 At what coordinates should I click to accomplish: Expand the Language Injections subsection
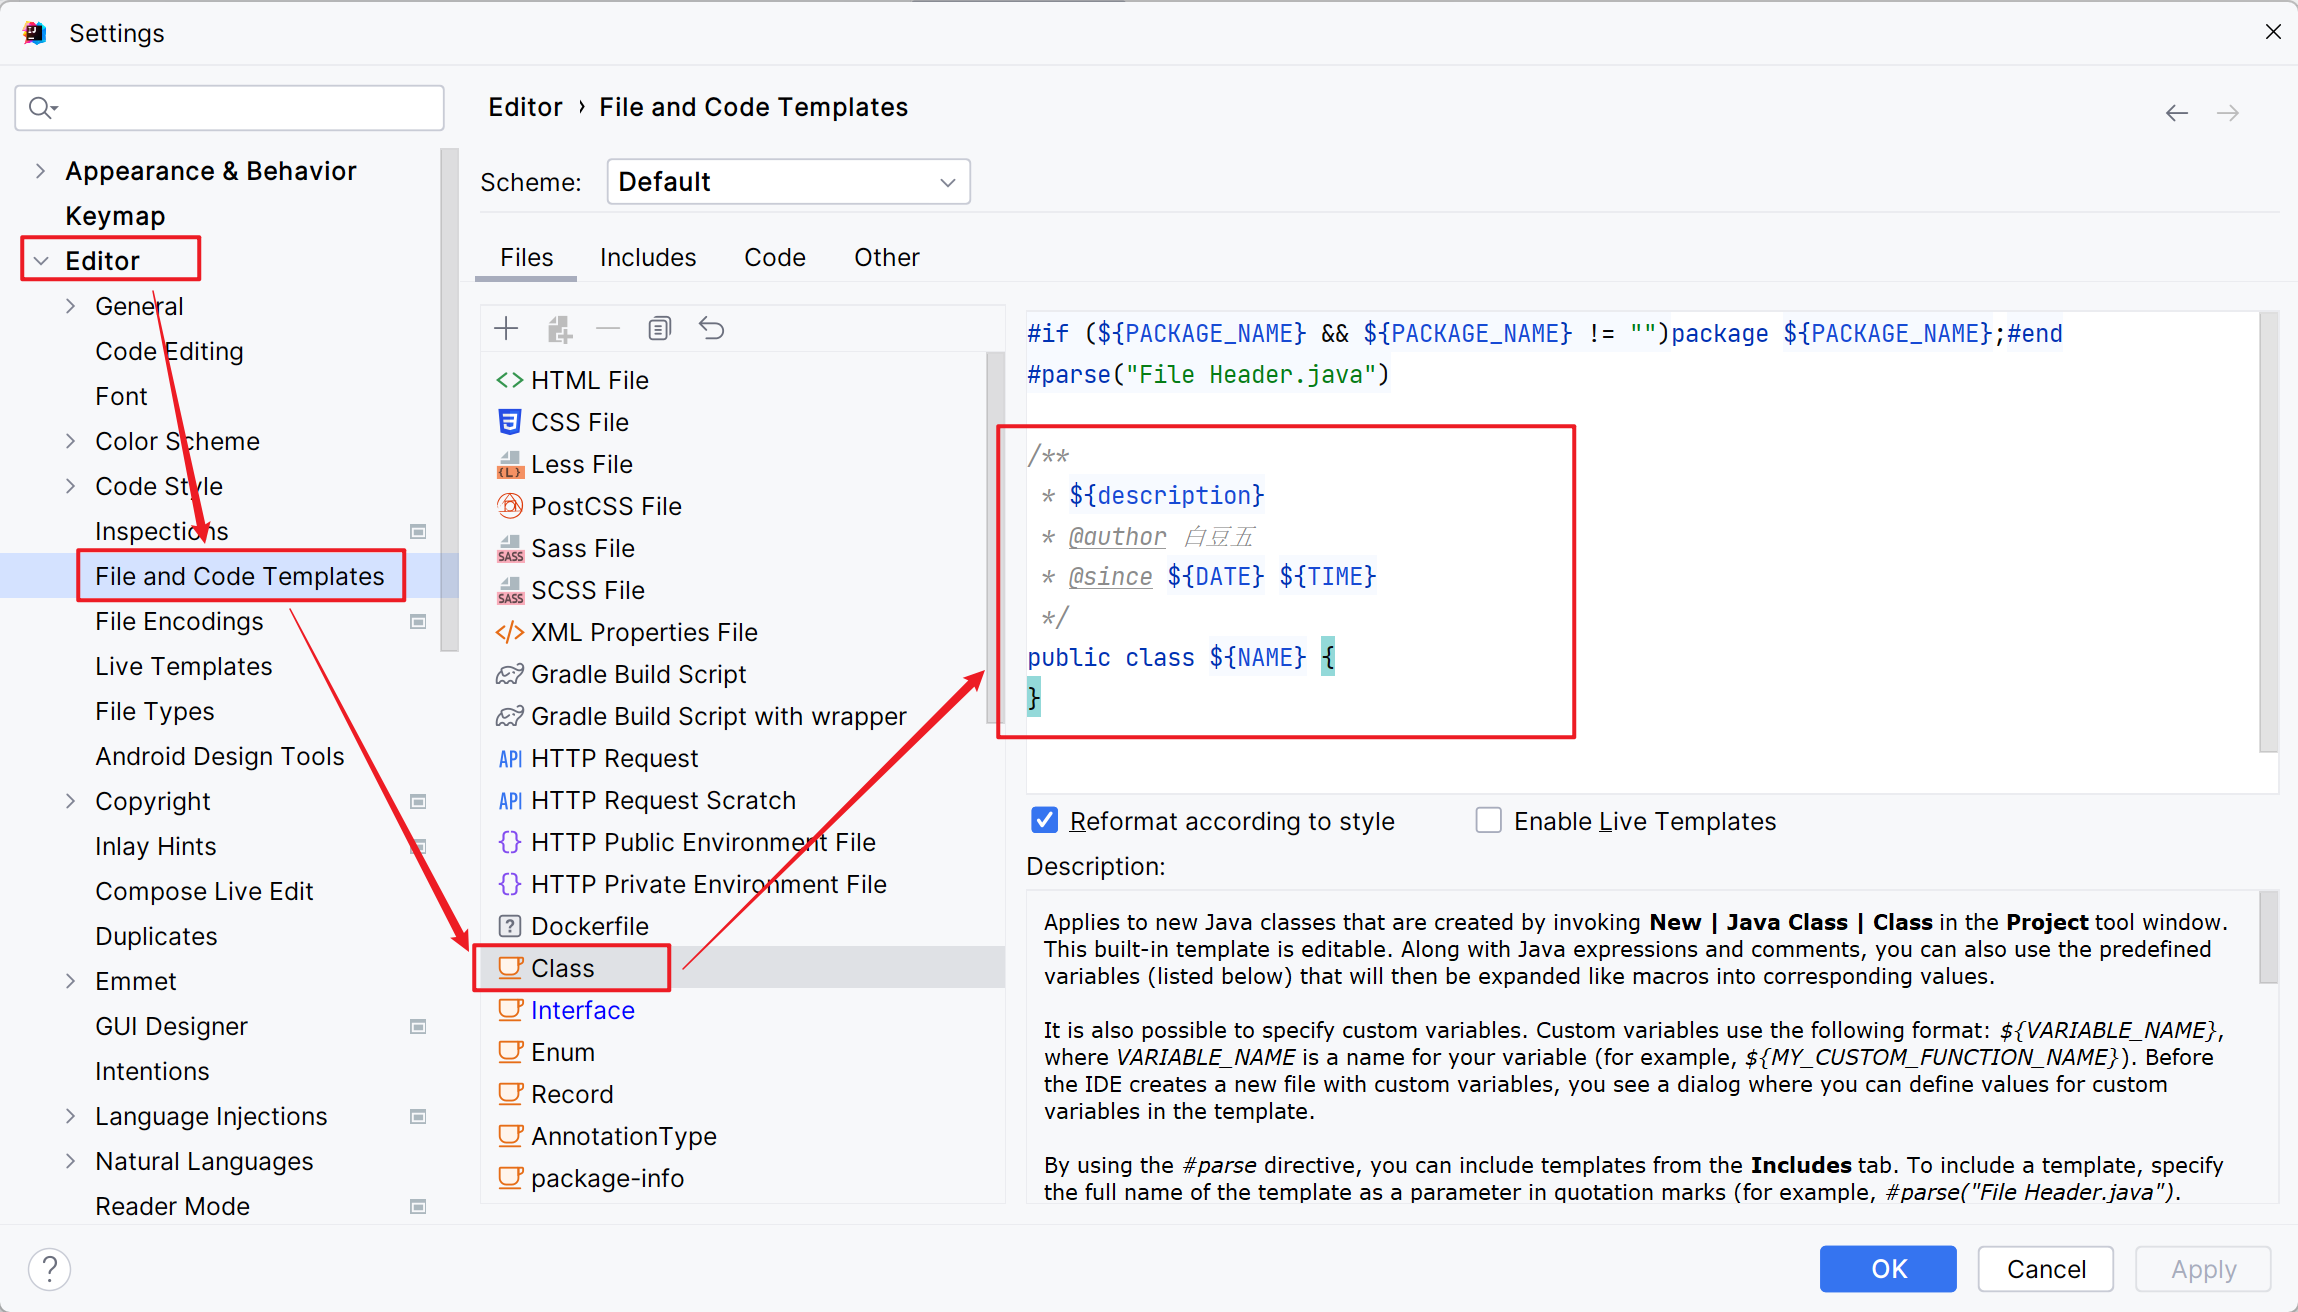70,1116
